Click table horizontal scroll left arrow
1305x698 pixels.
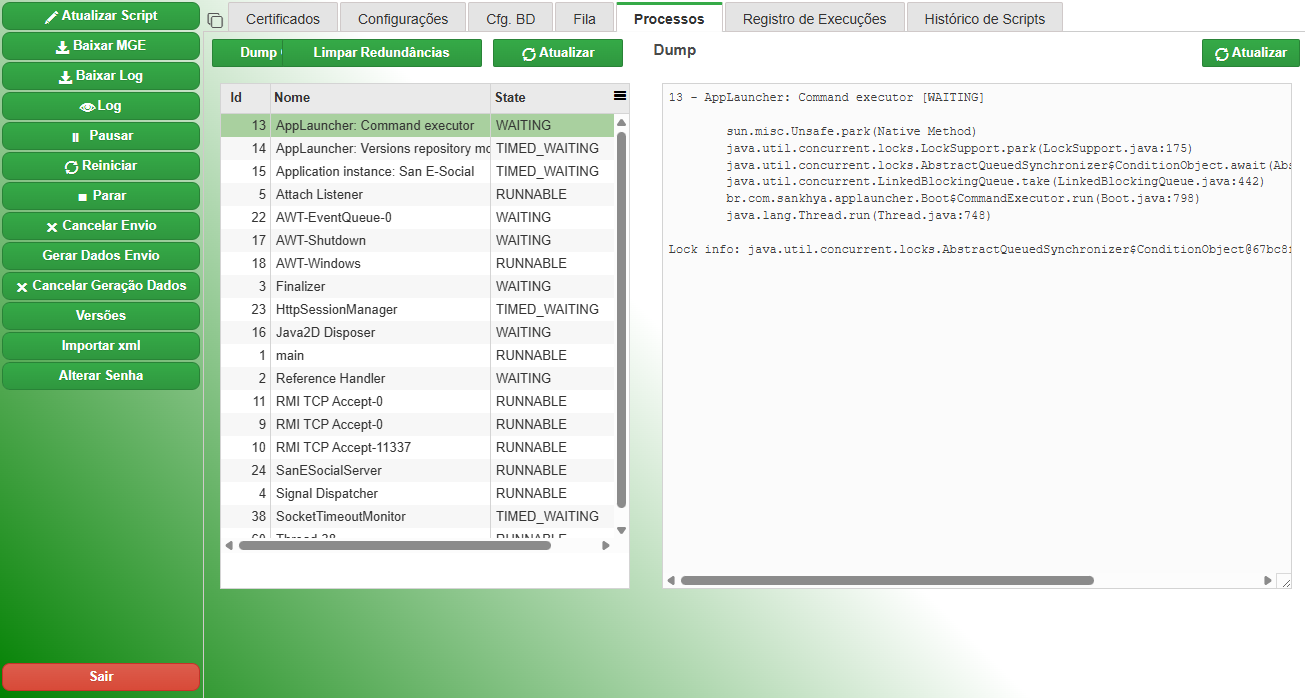(x=228, y=546)
